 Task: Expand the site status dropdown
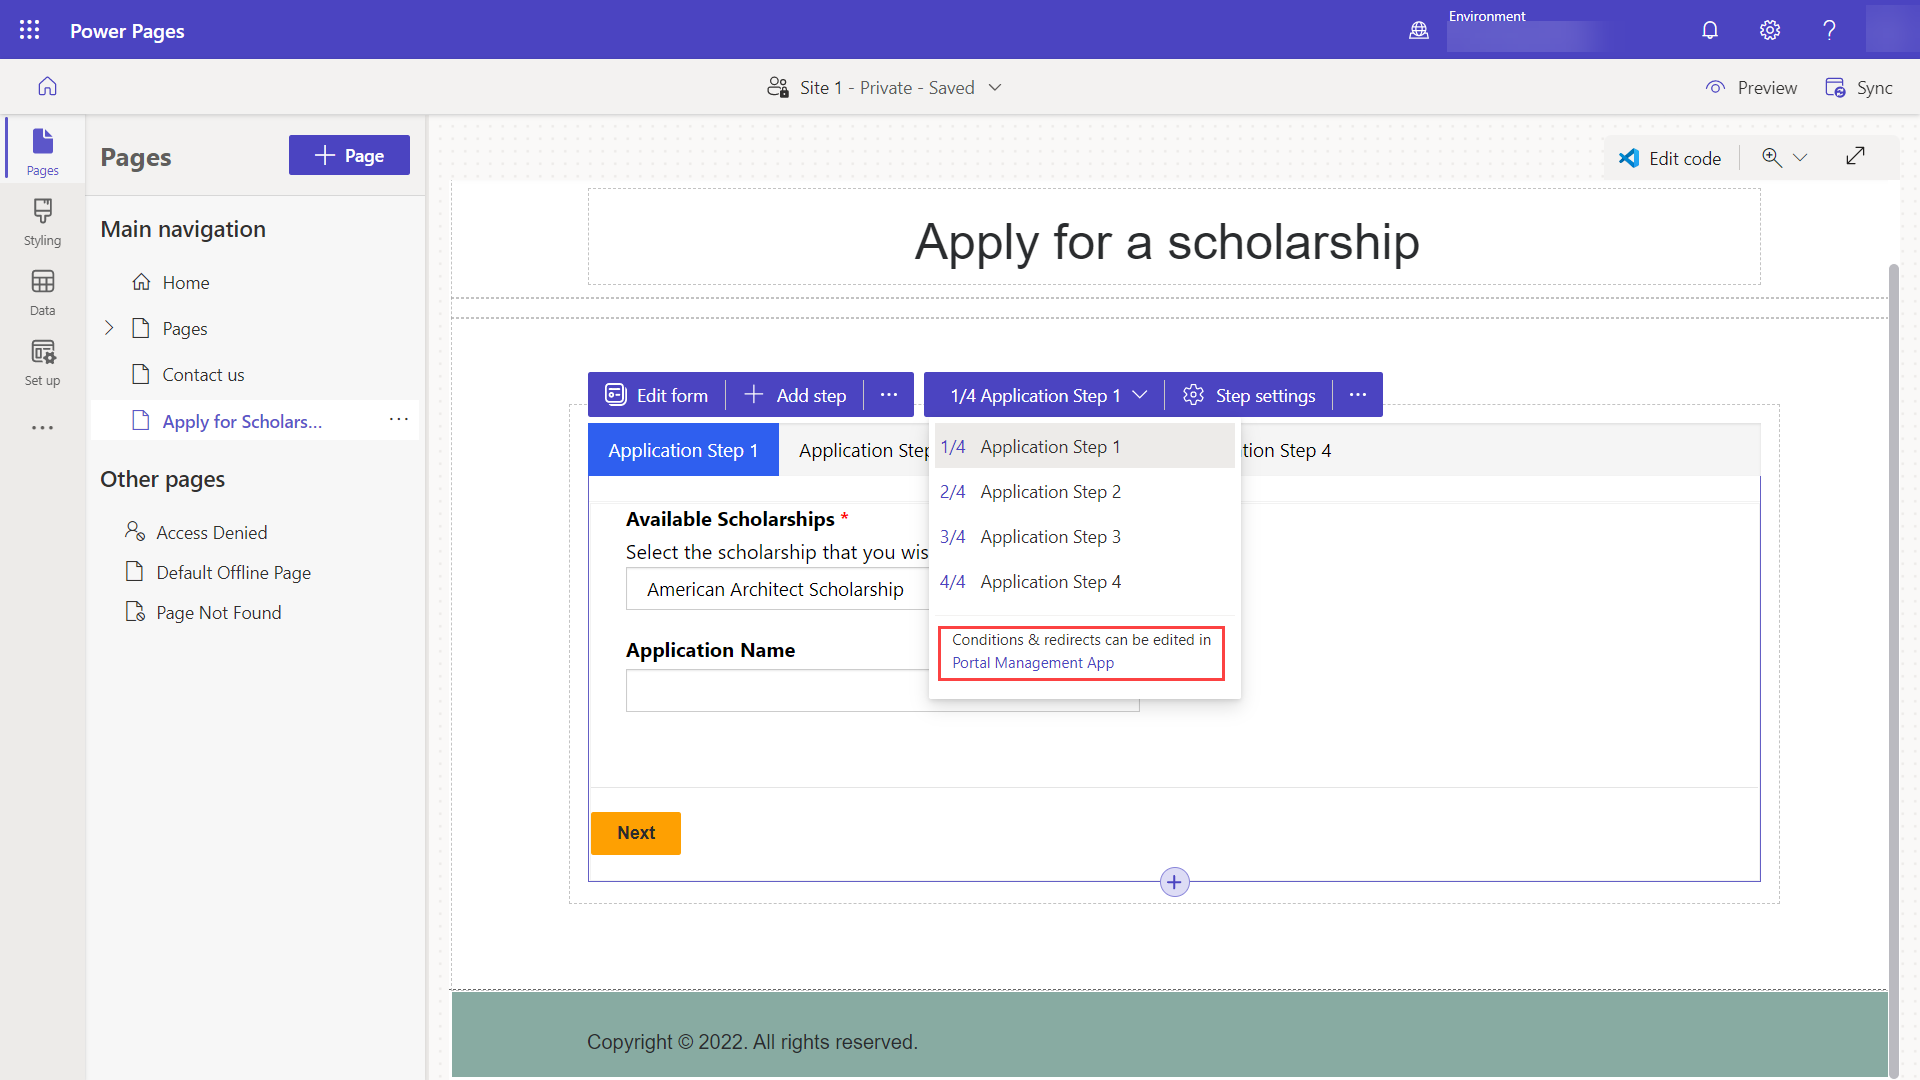coord(996,87)
